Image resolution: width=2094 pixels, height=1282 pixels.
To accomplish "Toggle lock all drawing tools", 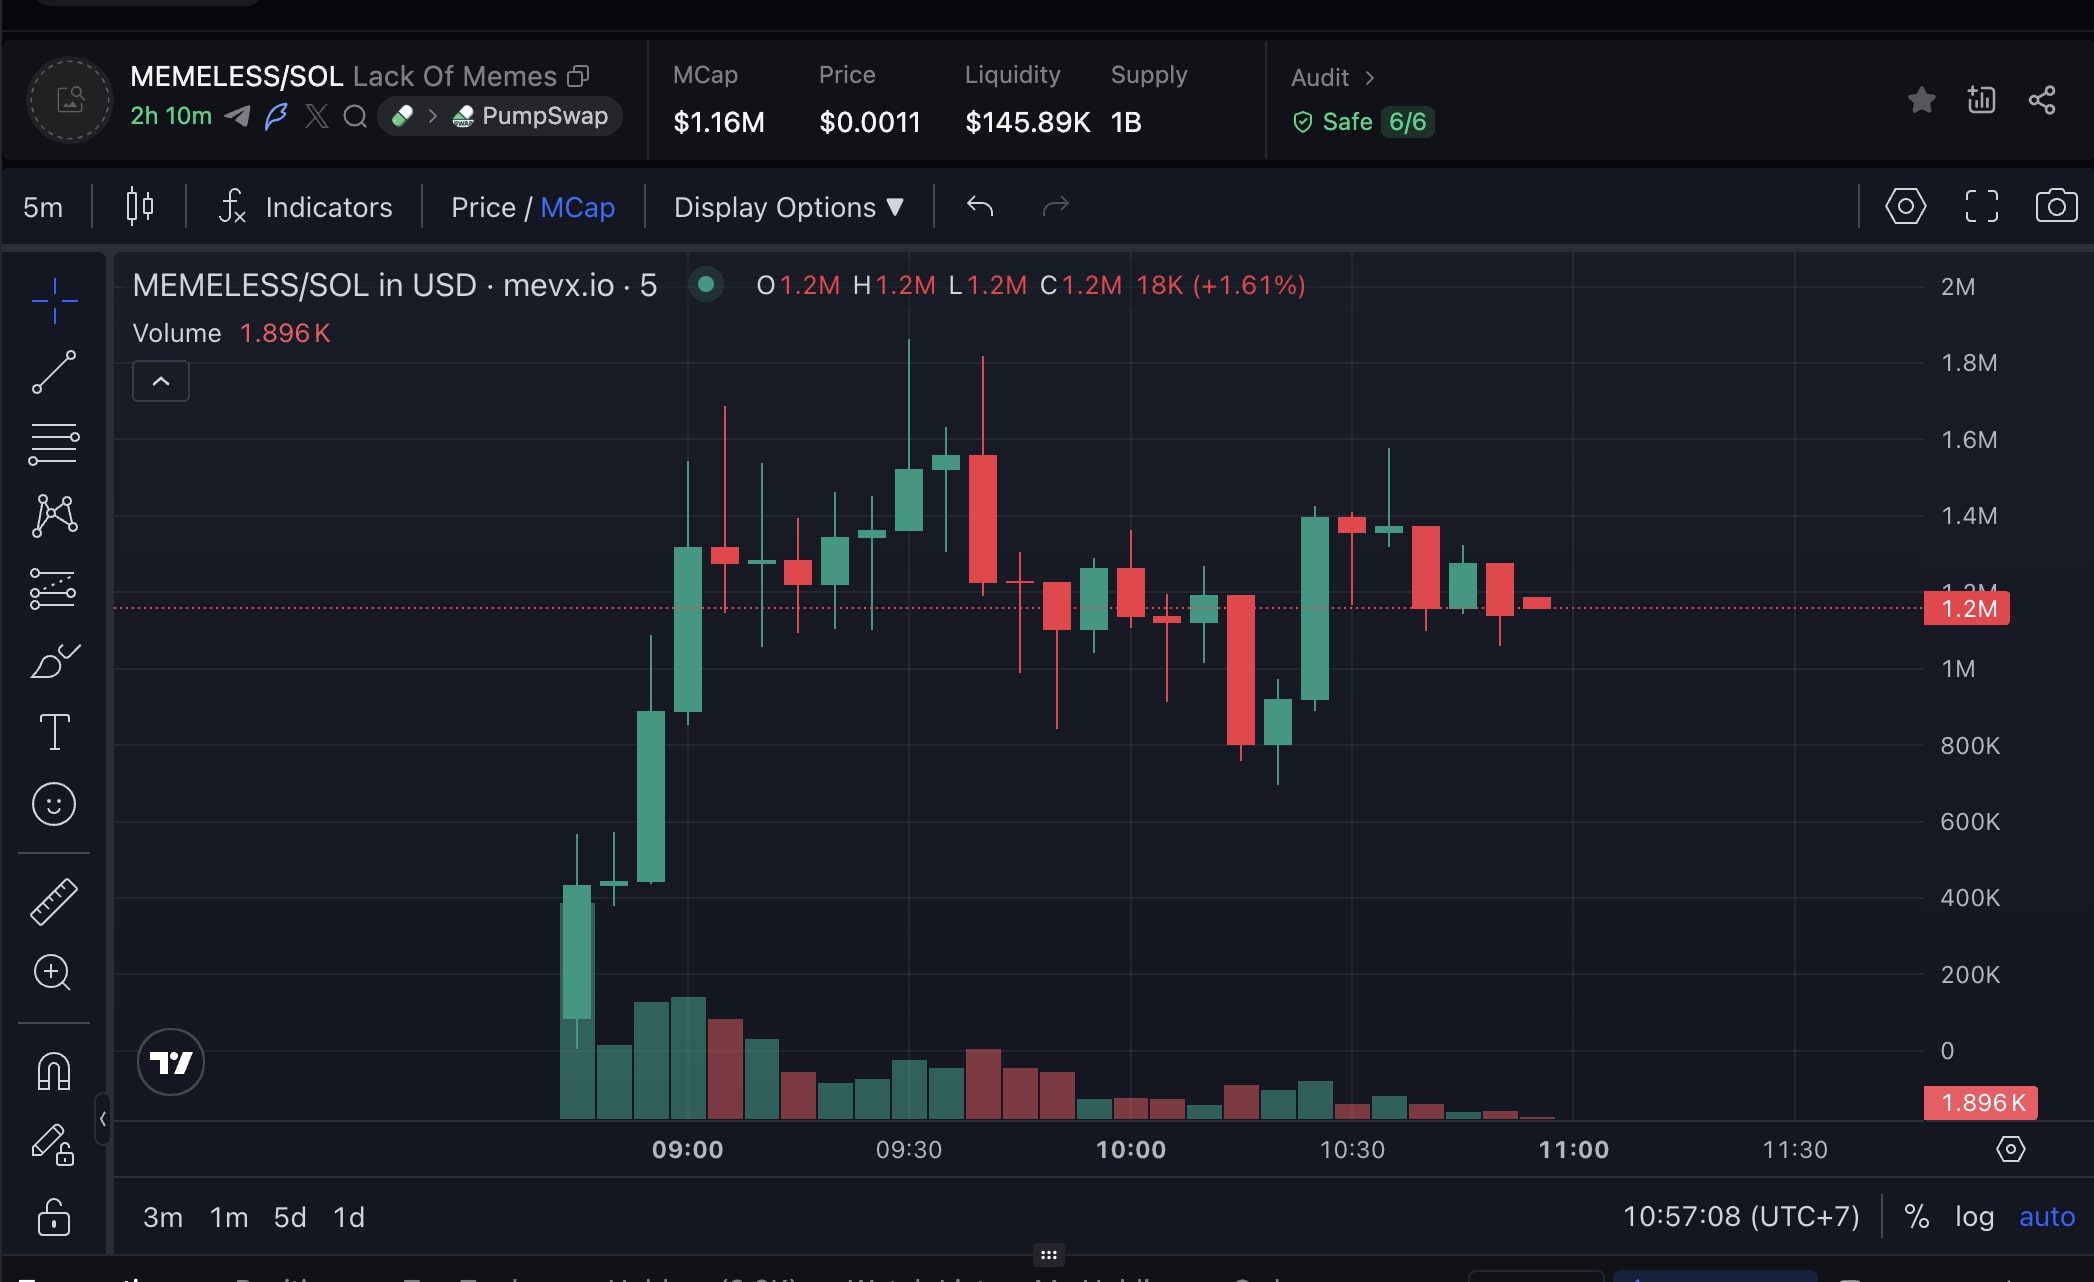I will [54, 1217].
